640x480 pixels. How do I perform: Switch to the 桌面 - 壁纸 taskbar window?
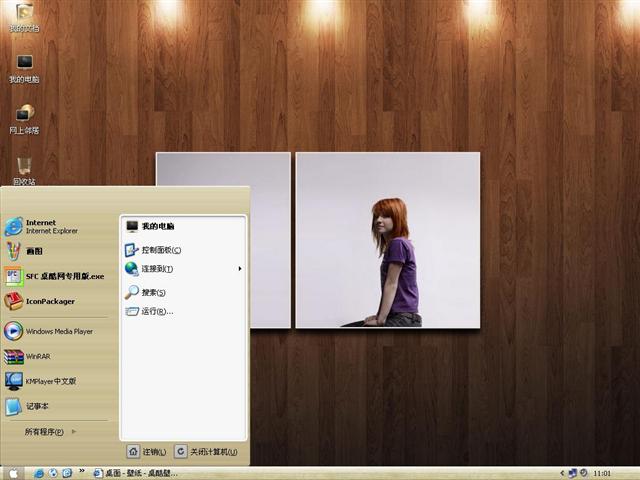(x=136, y=473)
